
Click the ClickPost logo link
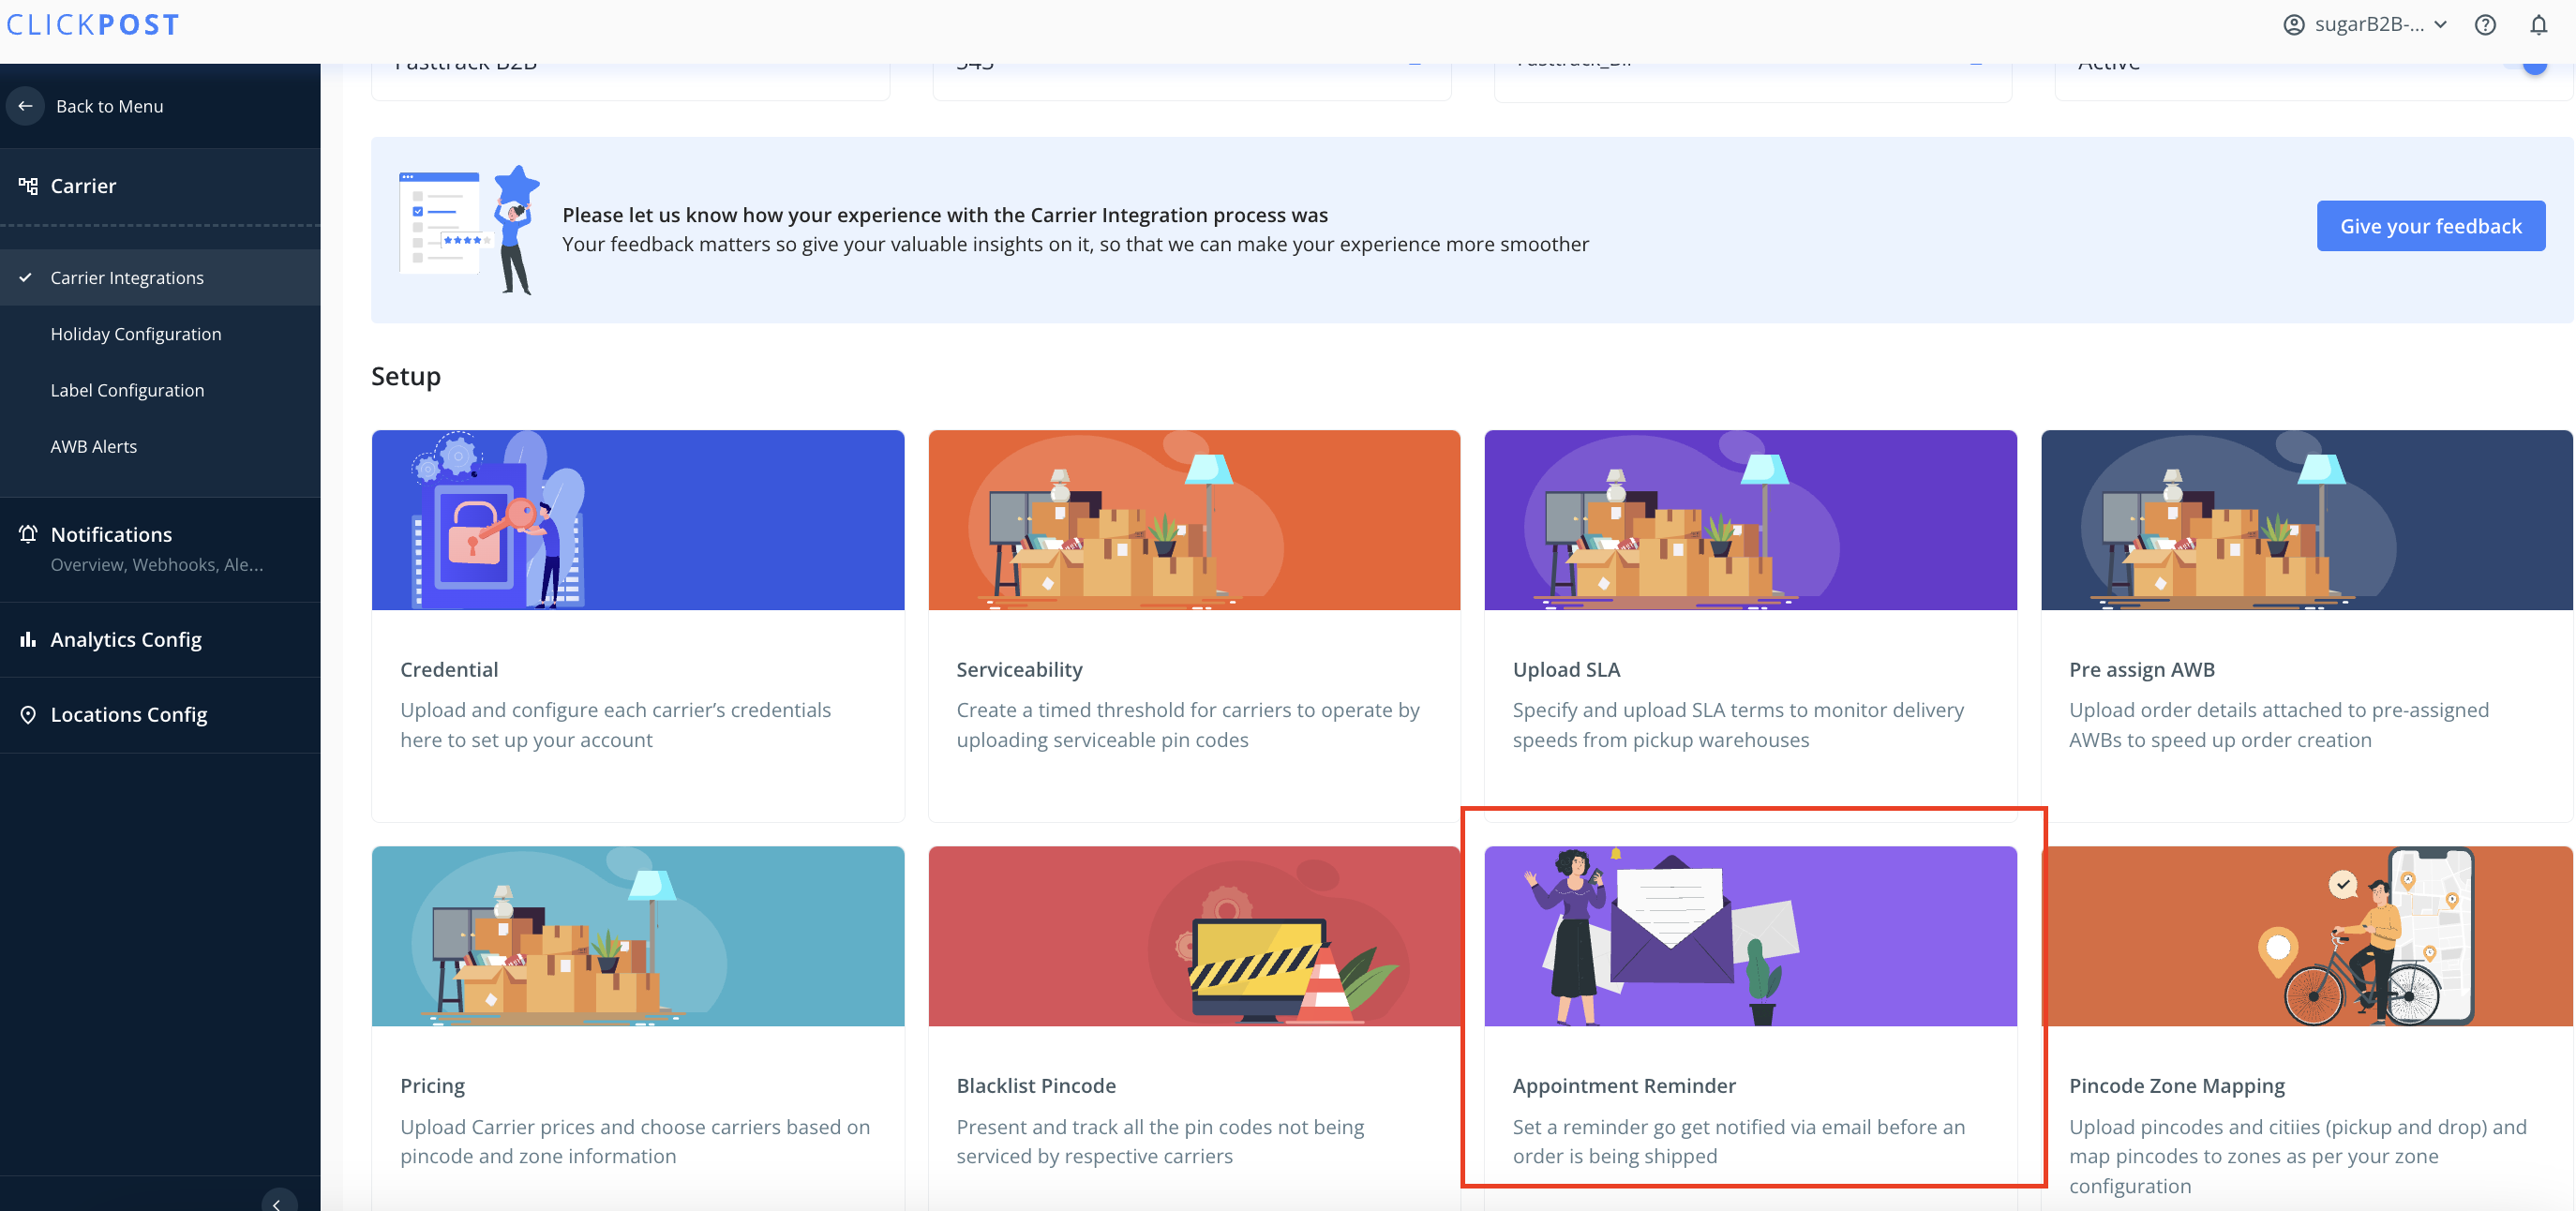click(x=92, y=25)
